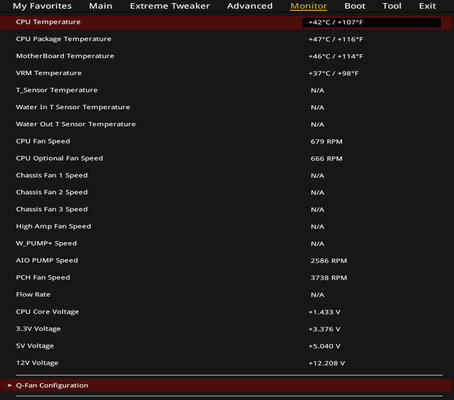Click the +12.208 V value
The height and width of the screenshot is (400, 454).
click(x=327, y=363)
